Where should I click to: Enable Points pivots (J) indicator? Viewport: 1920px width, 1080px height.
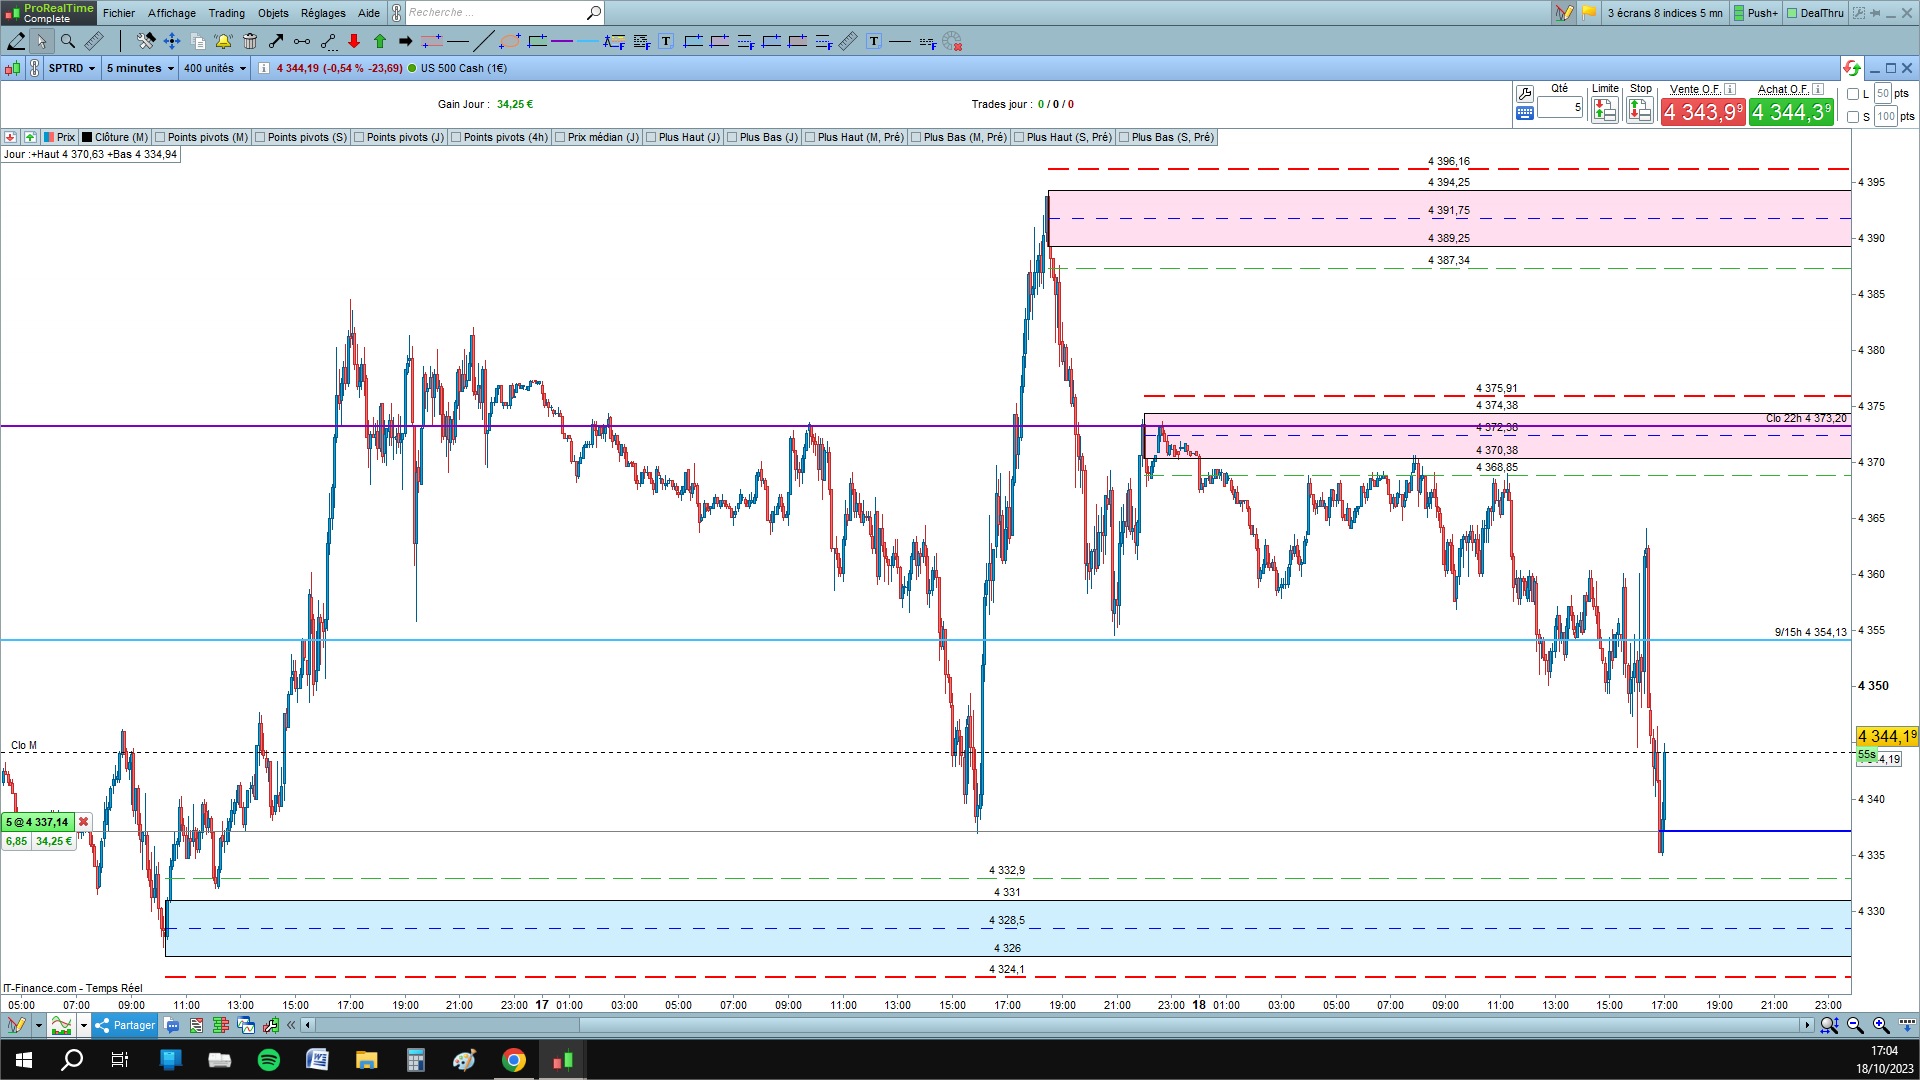click(x=359, y=137)
